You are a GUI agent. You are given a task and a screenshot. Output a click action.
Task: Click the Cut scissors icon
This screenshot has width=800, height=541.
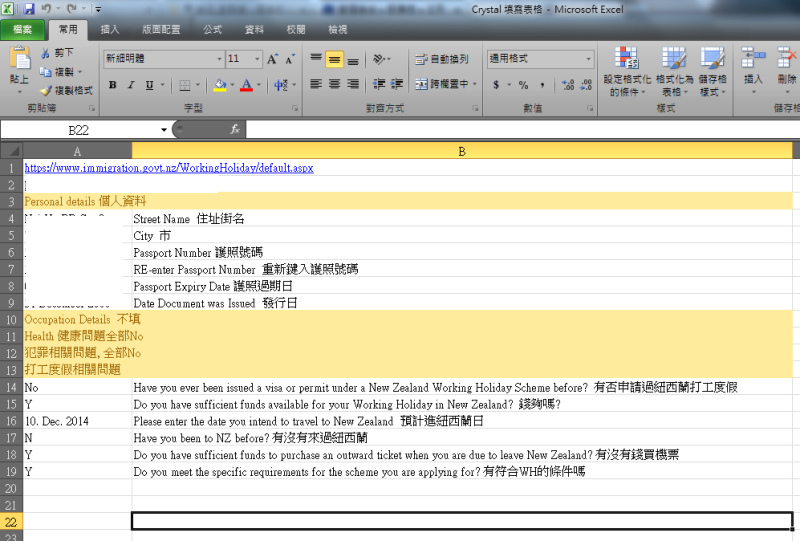coord(45,53)
